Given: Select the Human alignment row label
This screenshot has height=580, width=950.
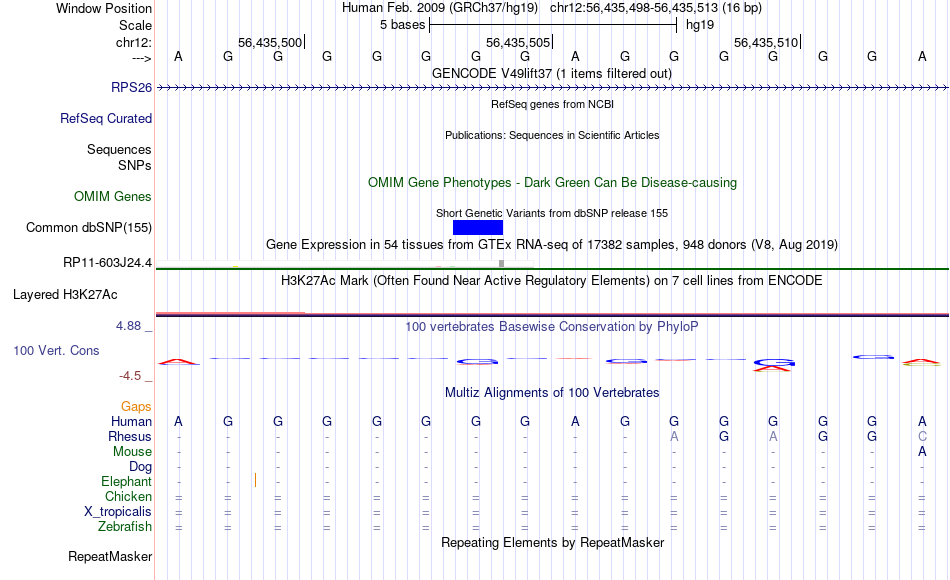Looking at the screenshot, I should tap(131, 421).
